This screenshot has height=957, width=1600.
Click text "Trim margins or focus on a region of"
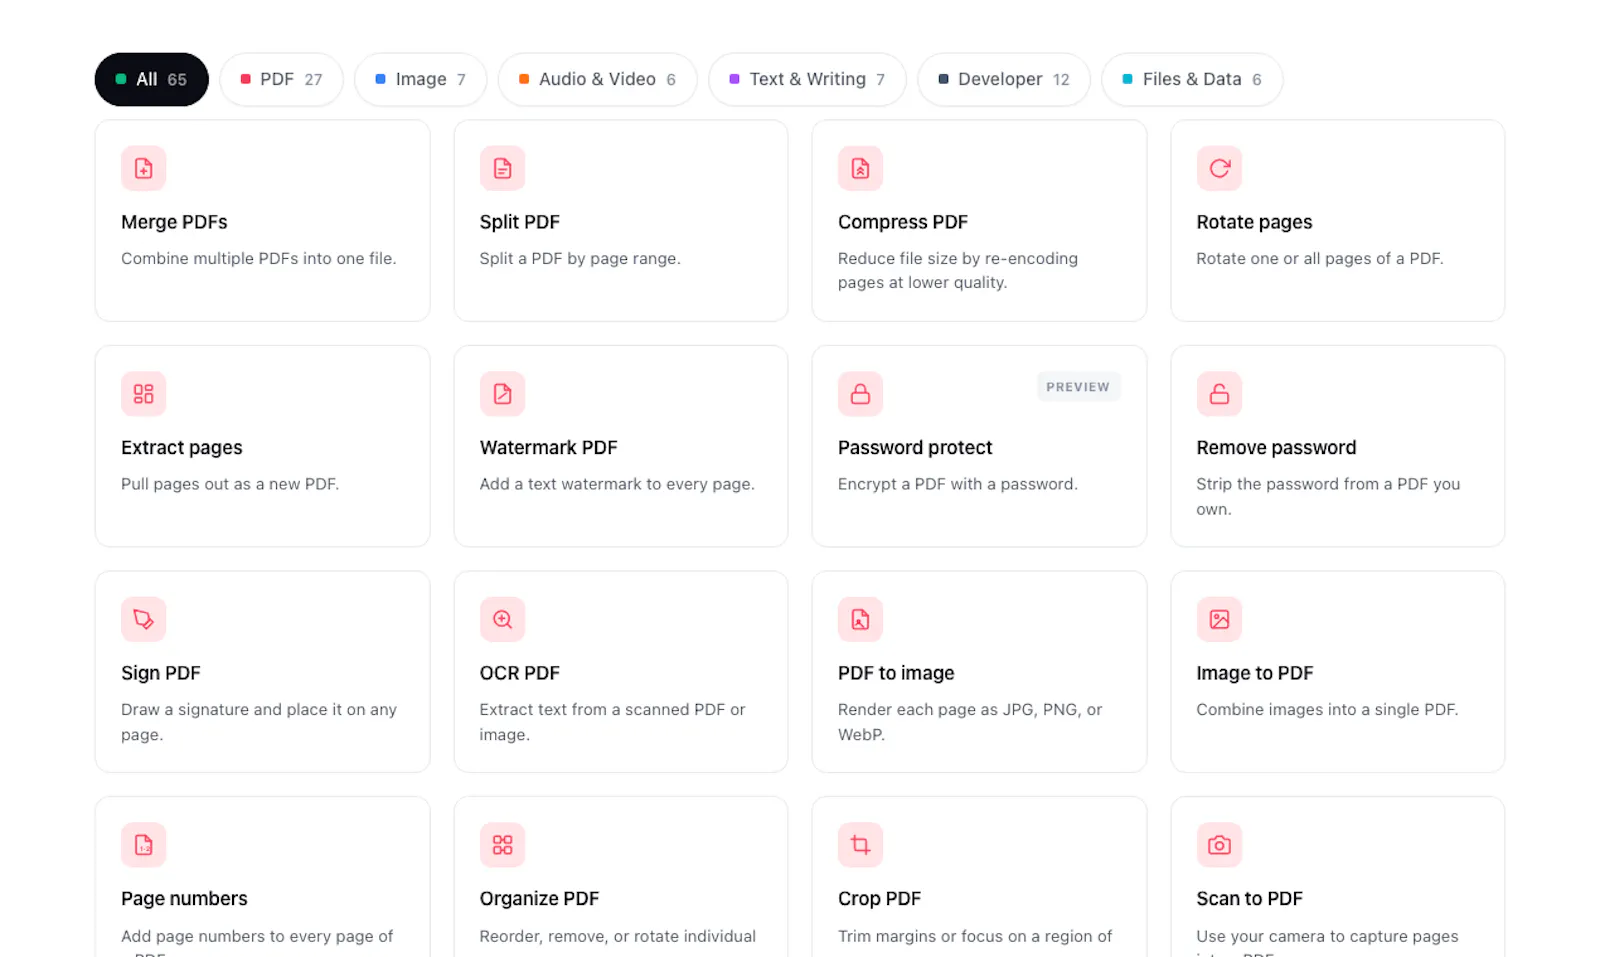point(975,936)
